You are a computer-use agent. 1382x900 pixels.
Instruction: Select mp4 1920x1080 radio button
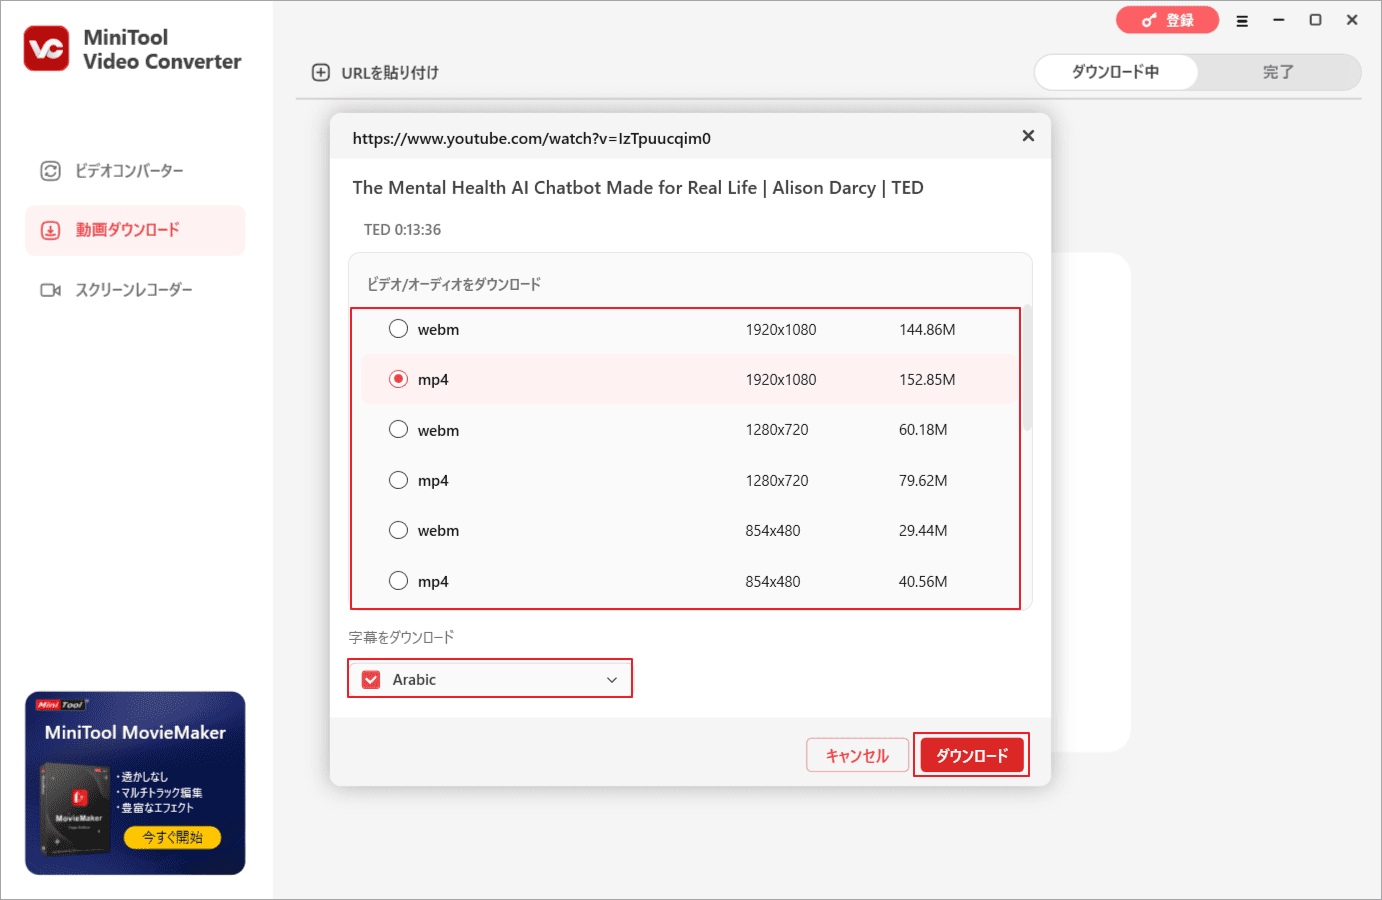[x=398, y=379]
